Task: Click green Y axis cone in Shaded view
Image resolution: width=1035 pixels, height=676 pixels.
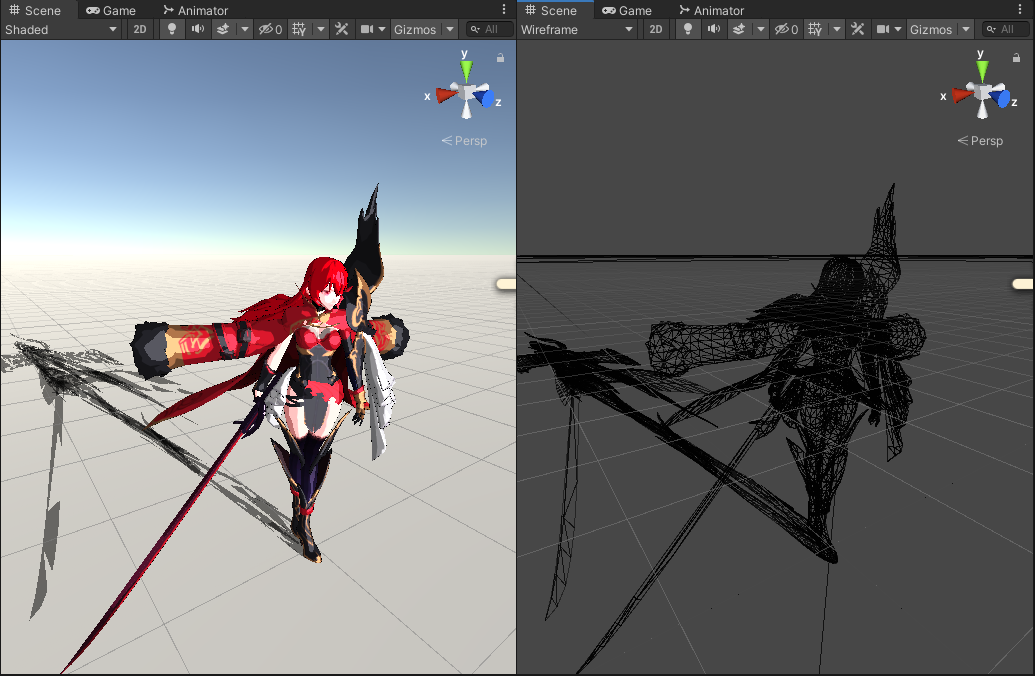Action: [x=467, y=70]
